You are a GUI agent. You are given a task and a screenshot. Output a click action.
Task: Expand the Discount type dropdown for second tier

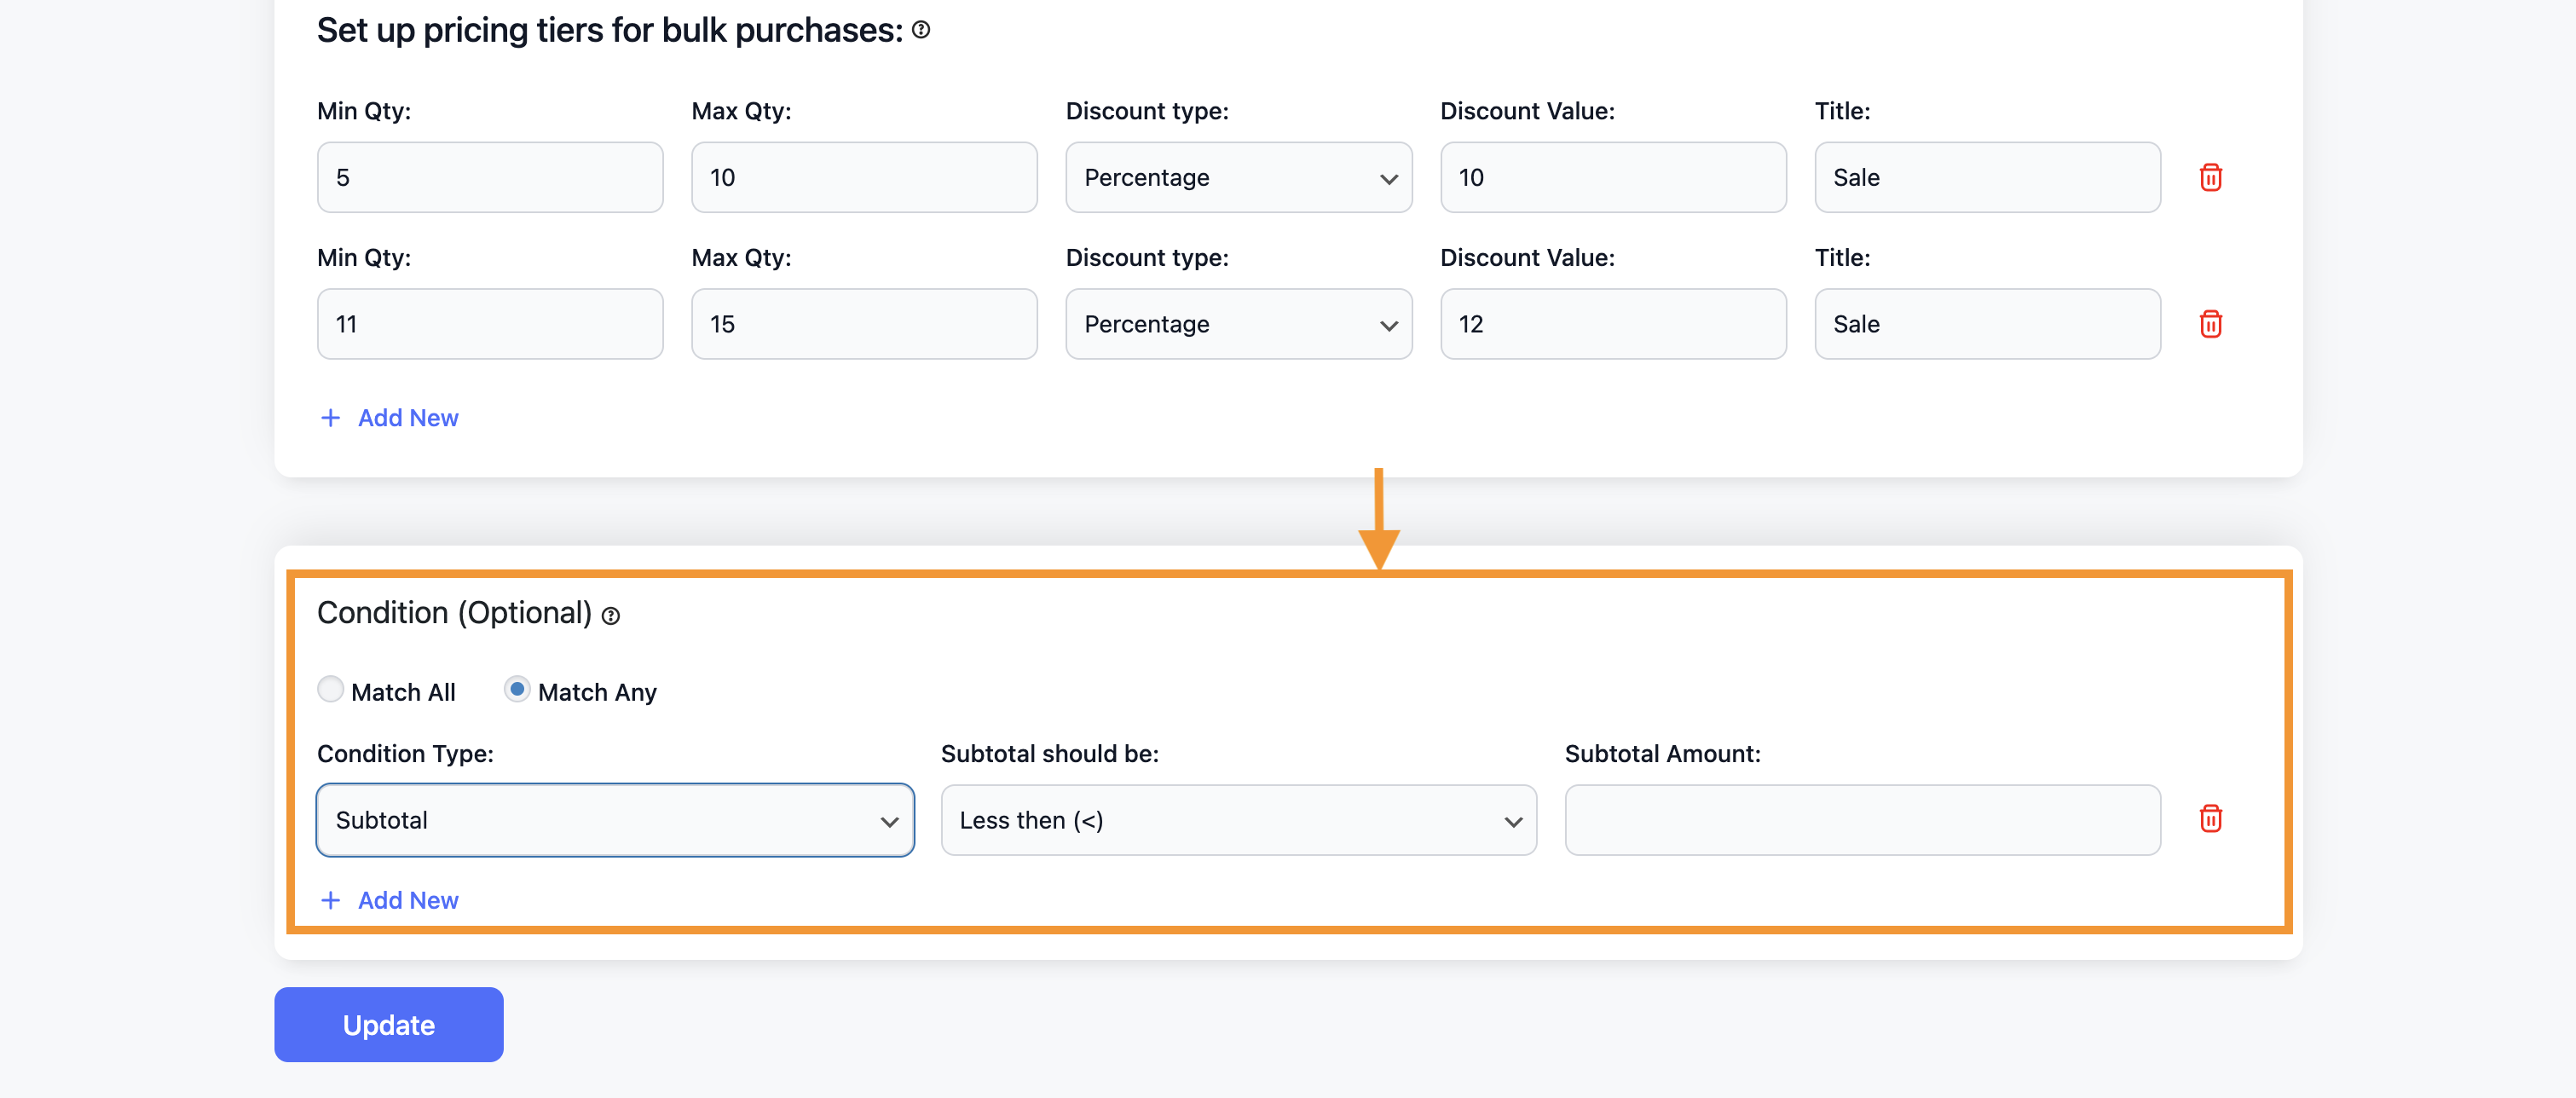point(1239,324)
